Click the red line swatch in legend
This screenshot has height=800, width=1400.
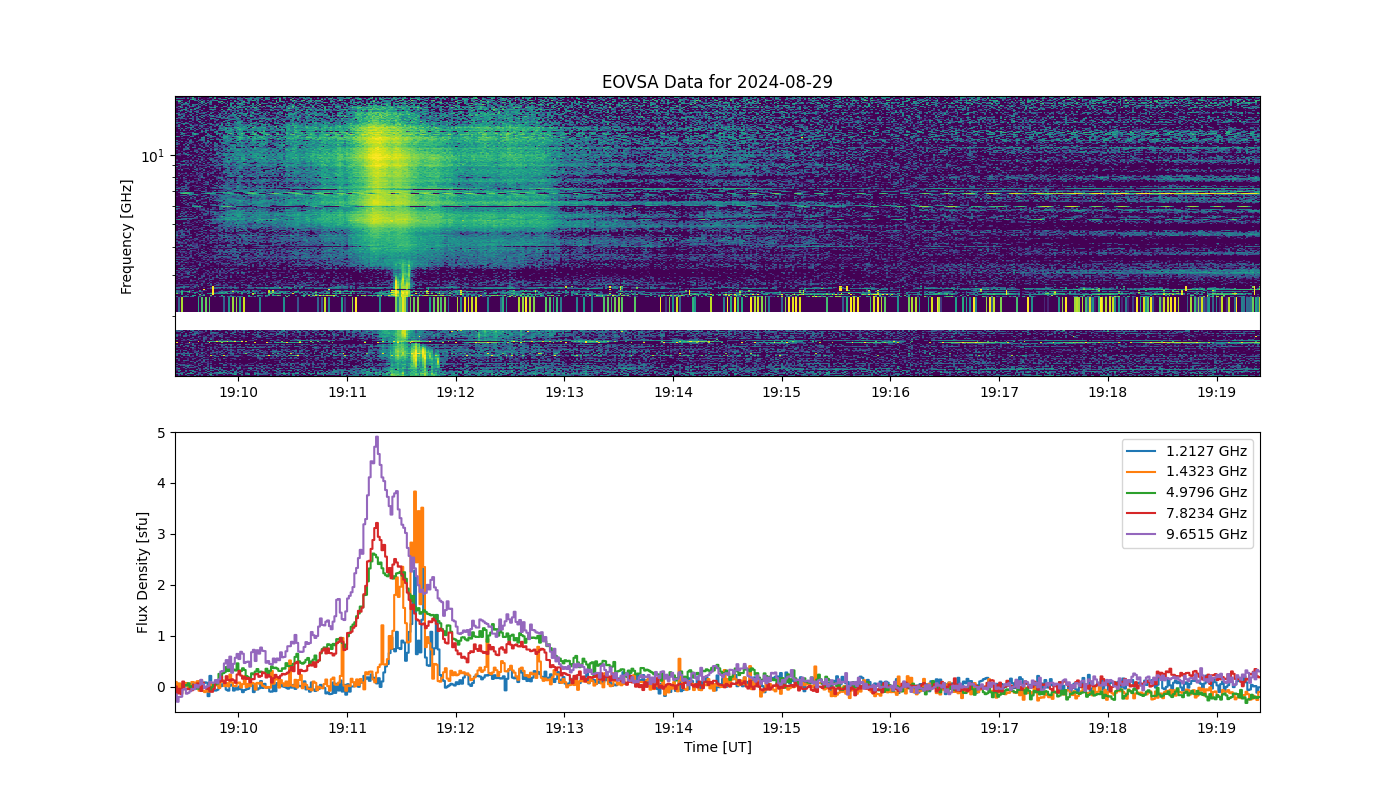1143,514
